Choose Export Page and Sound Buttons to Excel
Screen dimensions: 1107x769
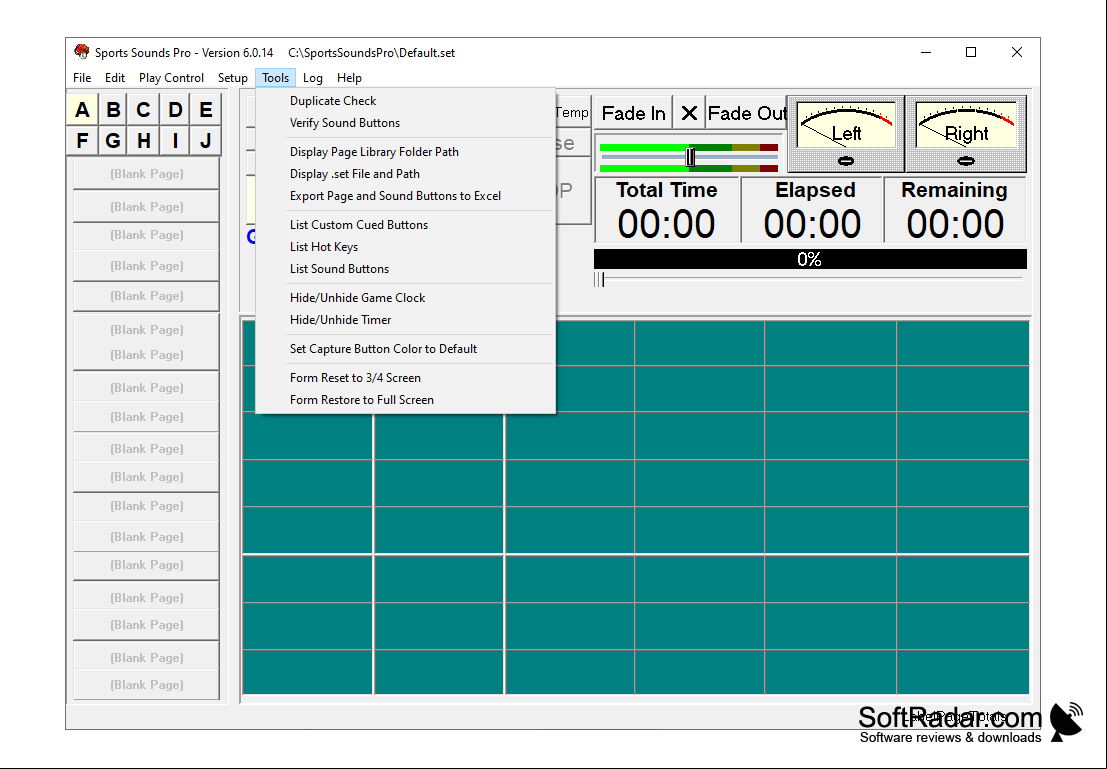pyautogui.click(x=405, y=196)
